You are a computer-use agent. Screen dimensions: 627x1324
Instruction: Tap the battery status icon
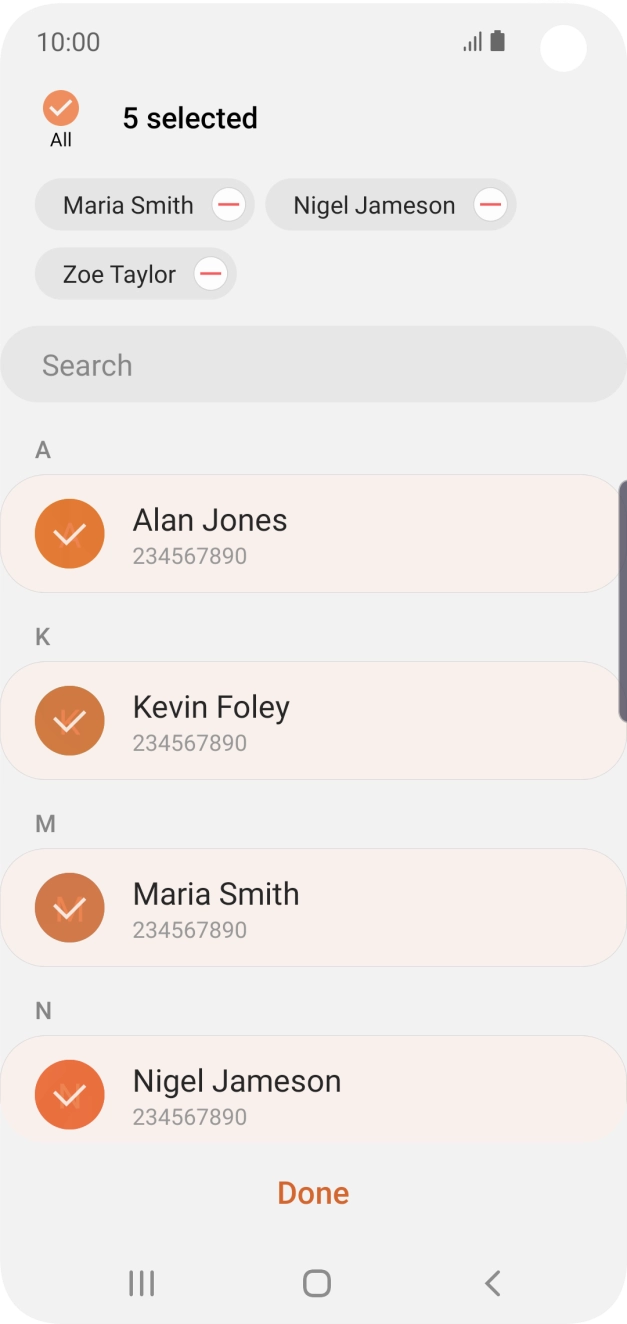[x=498, y=42]
